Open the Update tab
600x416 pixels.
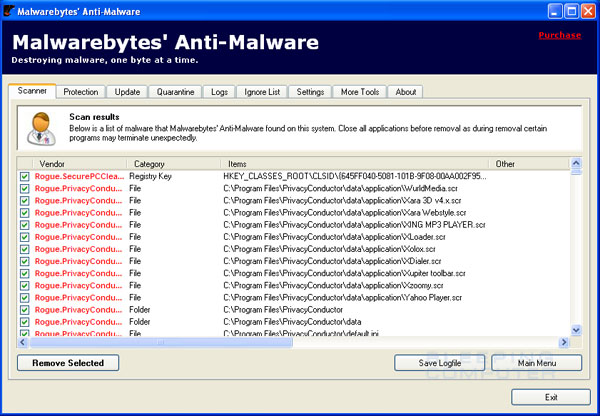(127, 92)
